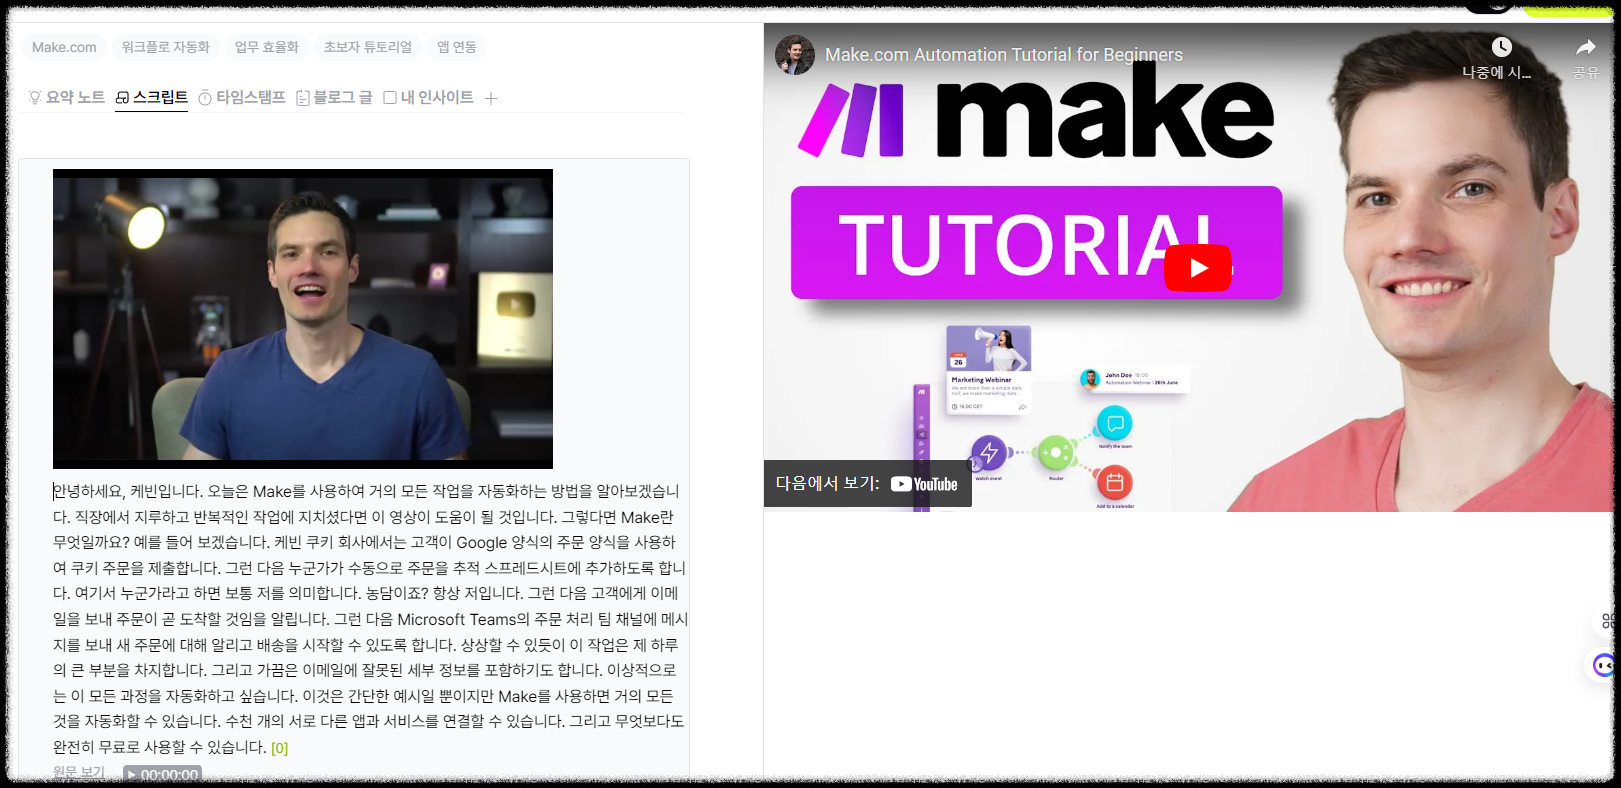
Task: Click the chatbot face icon at right edge
Action: [x=1604, y=665]
